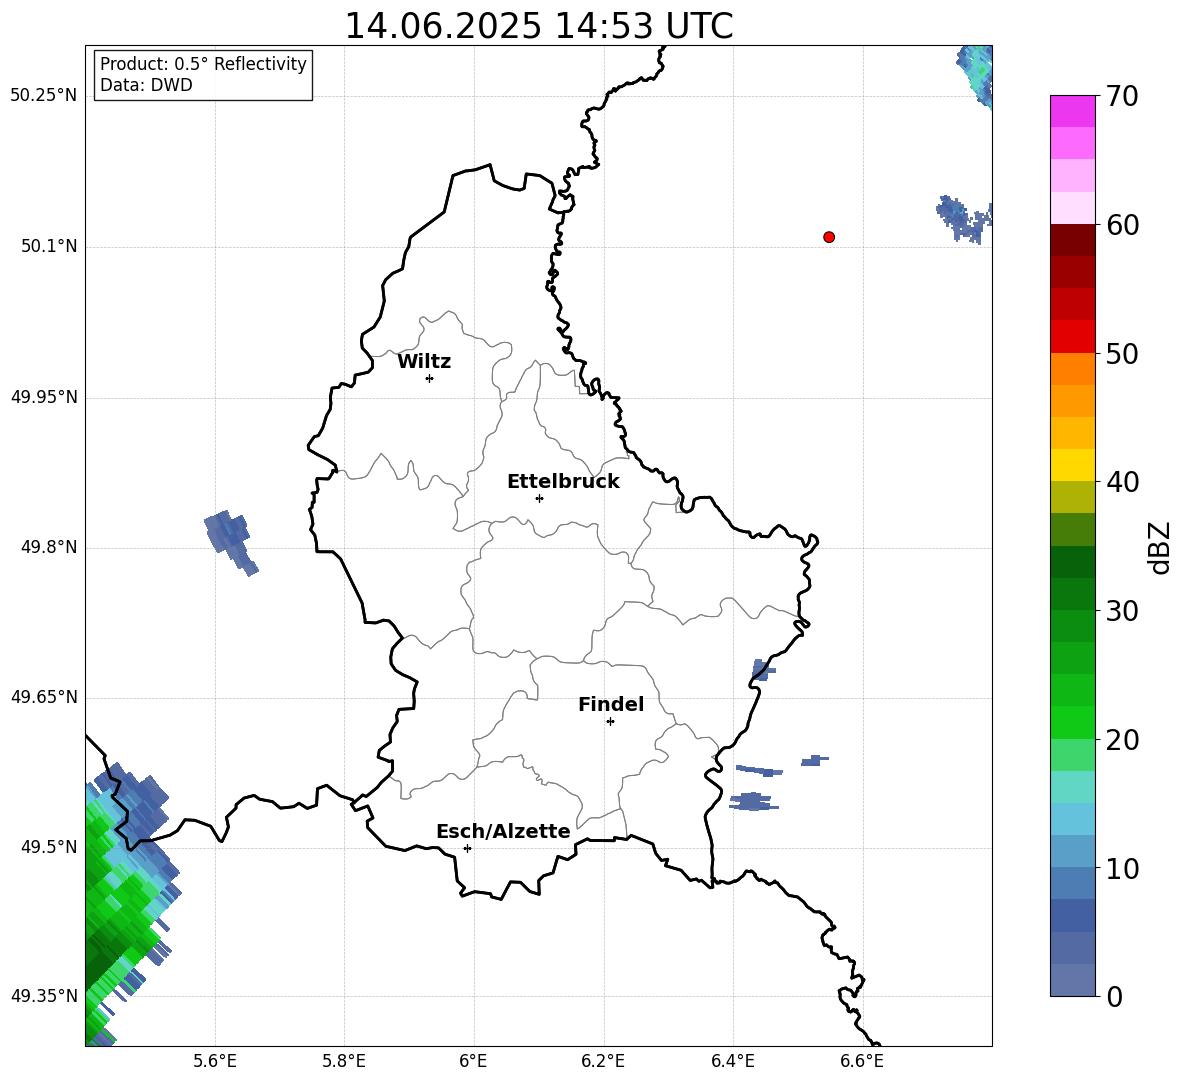Click the turquoise colorbar band near 16 dBZ

(x=1072, y=787)
